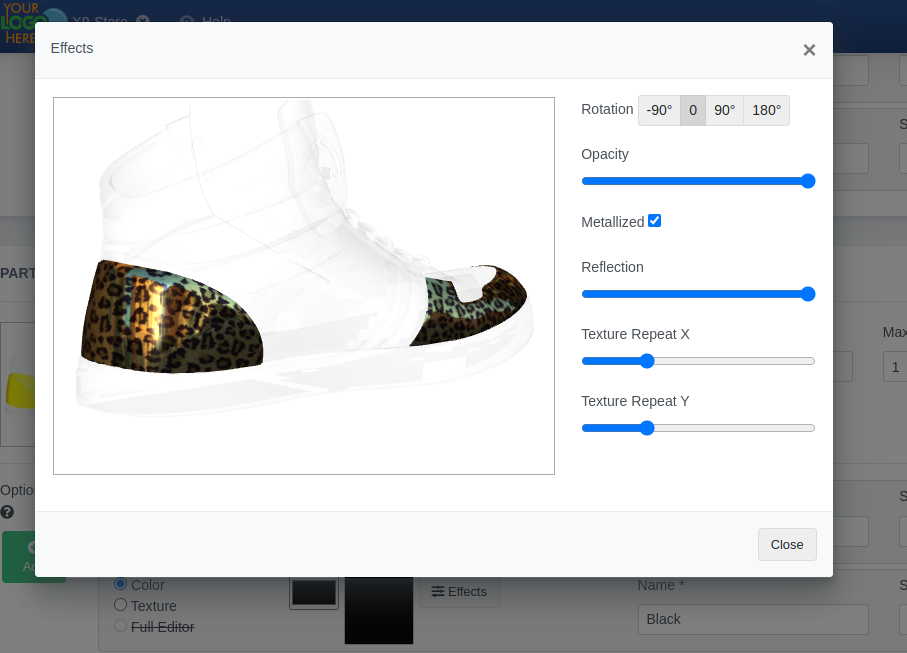
Task: Set rotation to -90°
Action: click(659, 110)
